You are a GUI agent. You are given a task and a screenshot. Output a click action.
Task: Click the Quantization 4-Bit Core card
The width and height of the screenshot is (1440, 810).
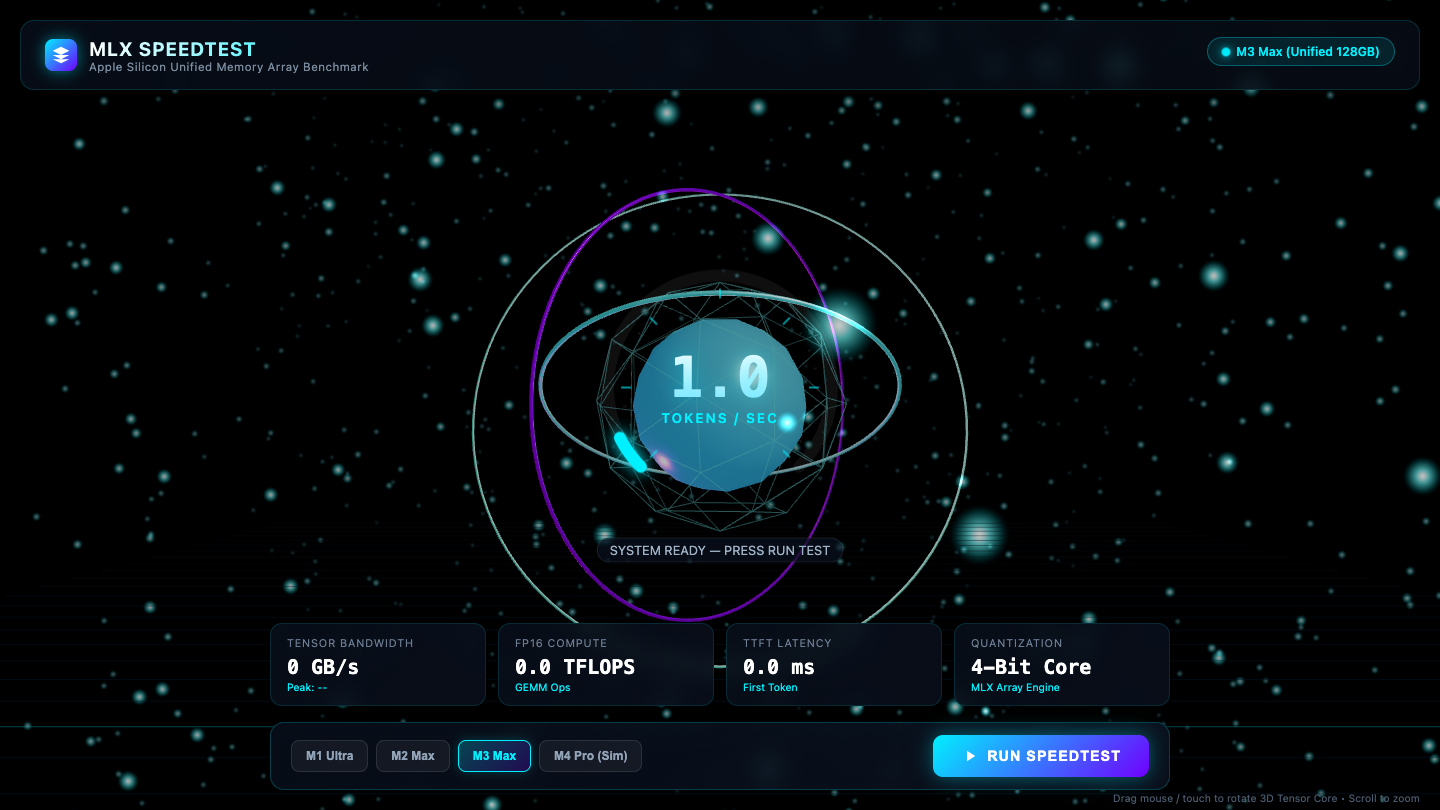click(1062, 665)
